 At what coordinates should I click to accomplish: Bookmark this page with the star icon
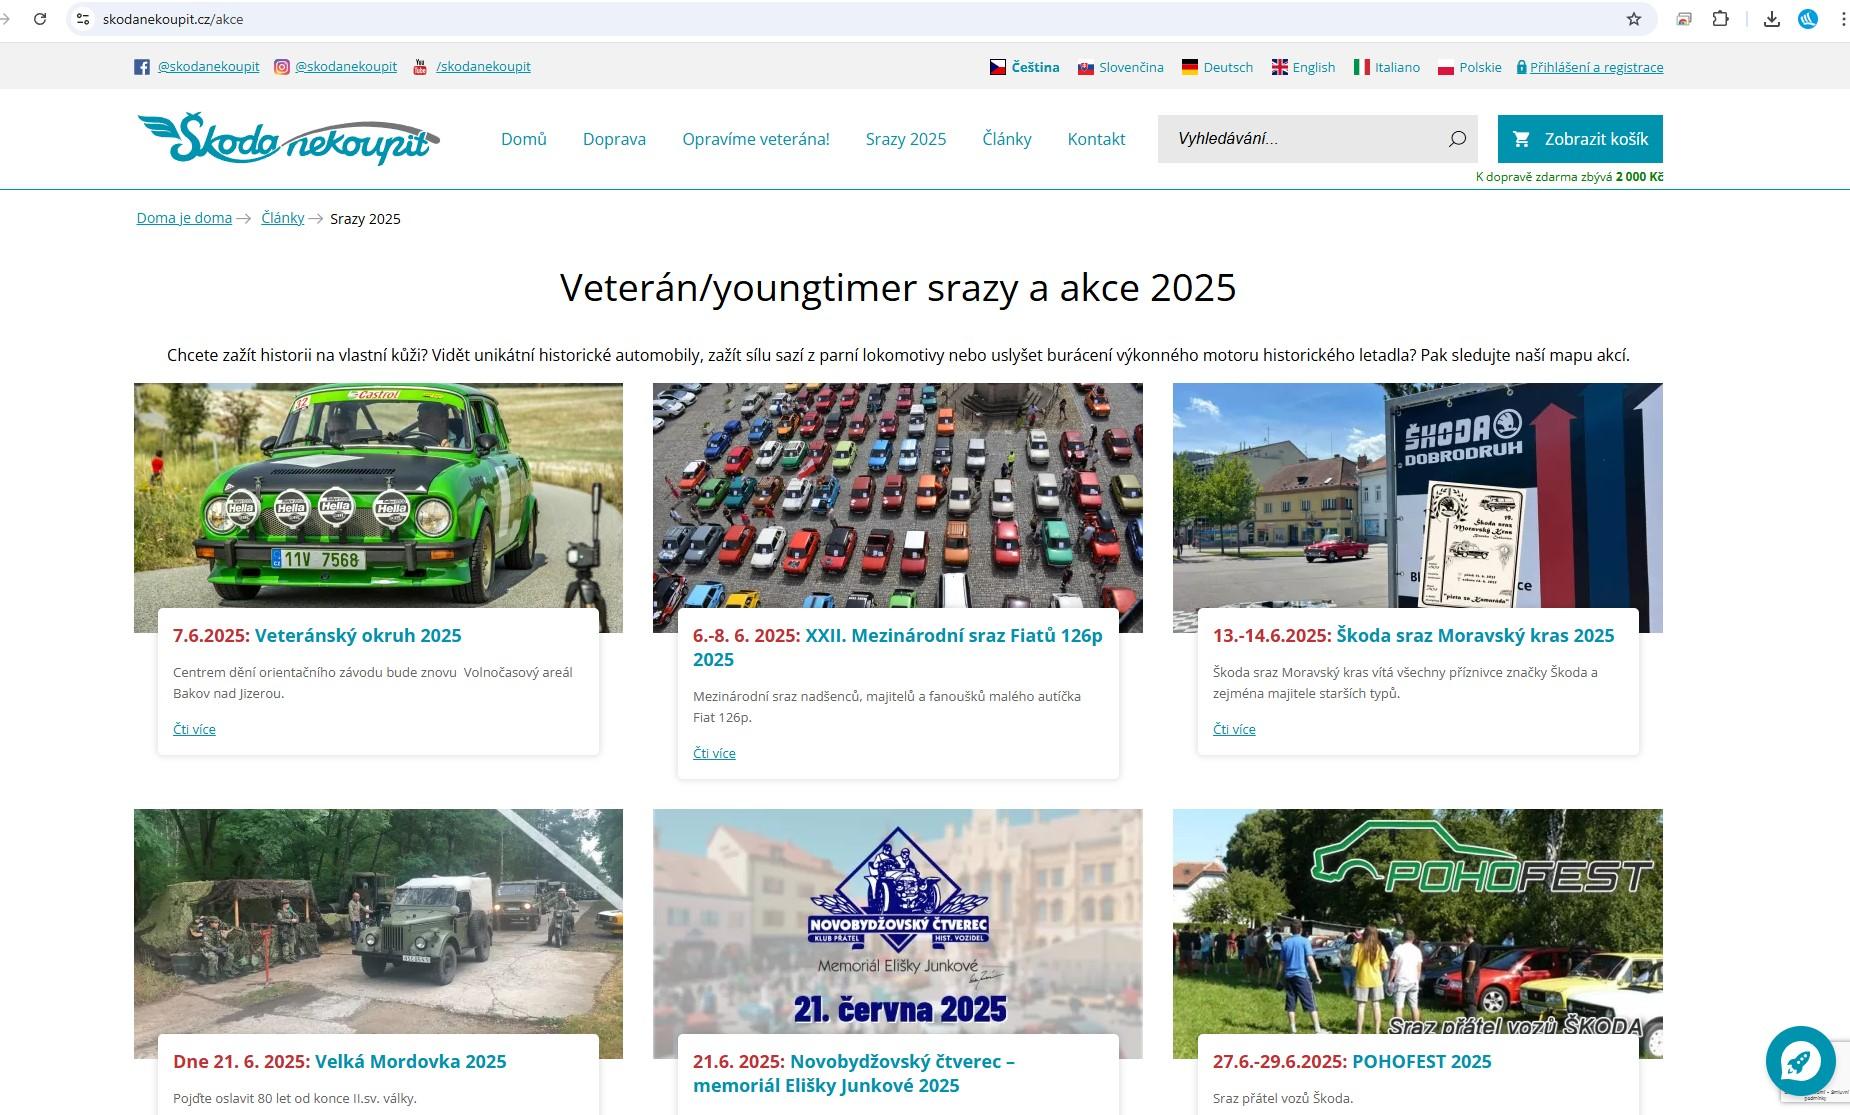click(x=1634, y=19)
